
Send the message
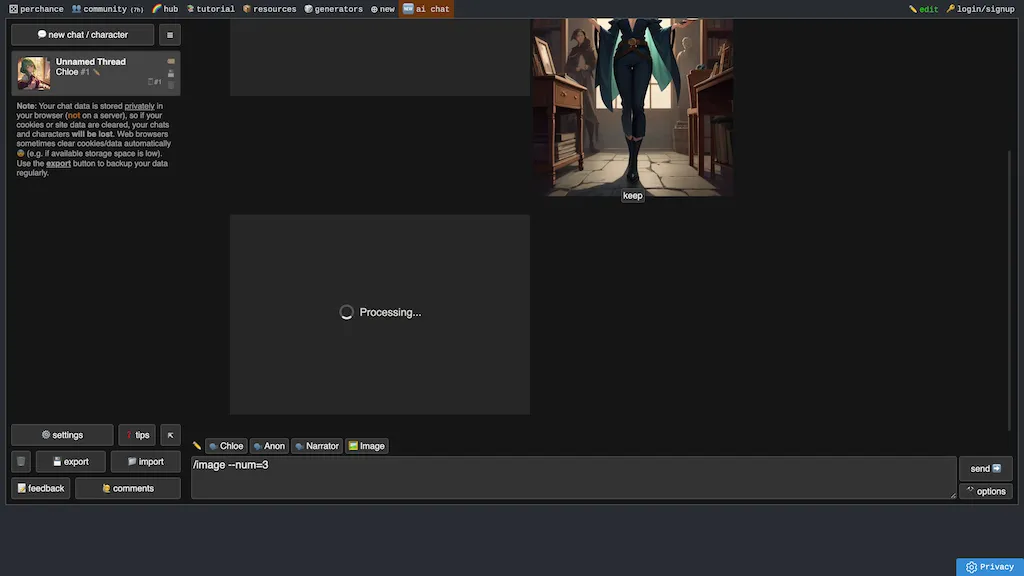985,468
